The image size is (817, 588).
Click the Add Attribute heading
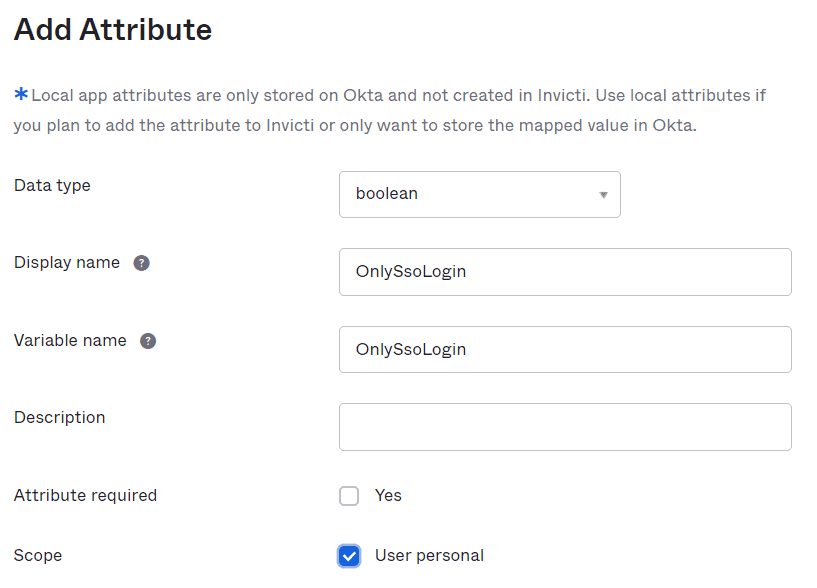pos(111,29)
